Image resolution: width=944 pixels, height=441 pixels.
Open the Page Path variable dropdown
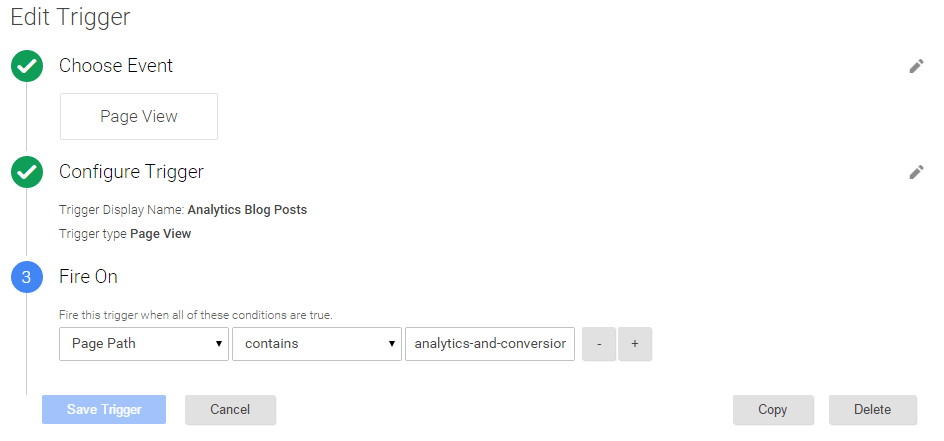(144, 344)
